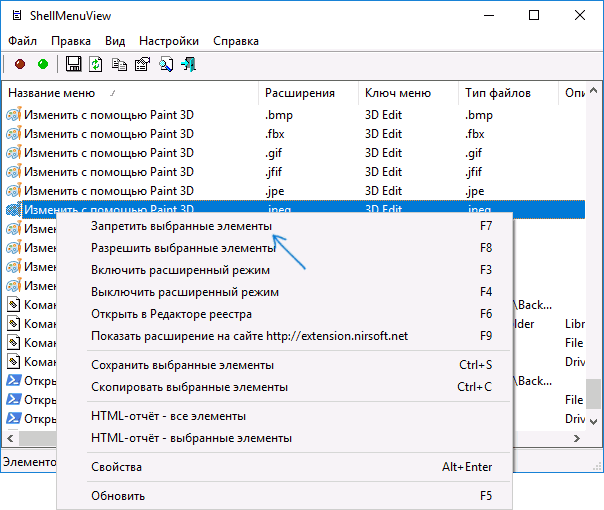The width and height of the screenshot is (604, 510).
Task: Click the Paint 3D icon in the .fbx row
Action: (13, 134)
